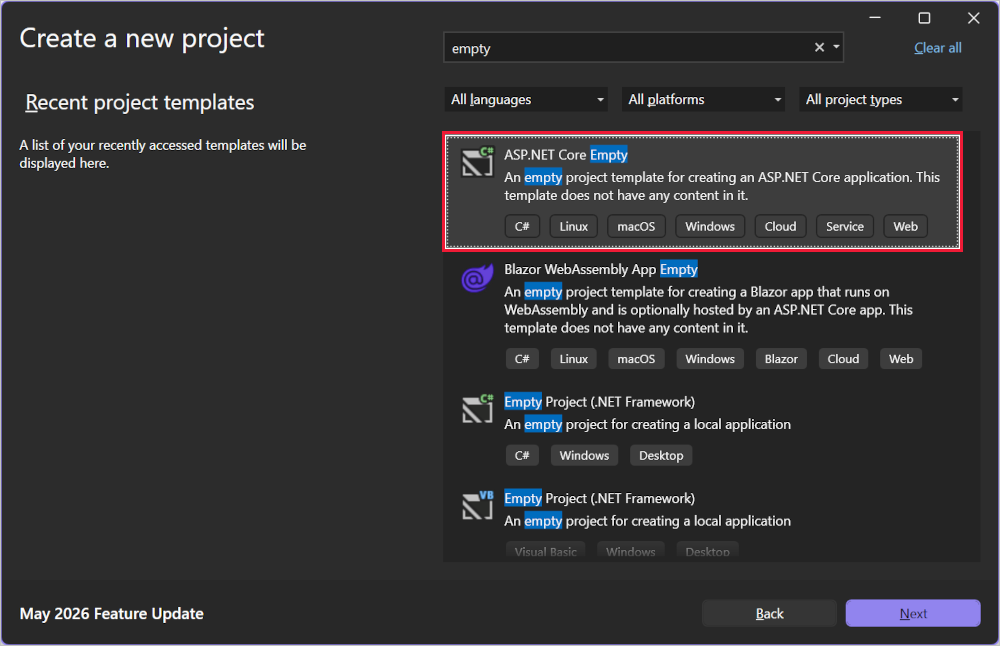The image size is (1000, 646).
Task: Click the Cloud tag under Blazor WebAssembly App
Action: (843, 359)
